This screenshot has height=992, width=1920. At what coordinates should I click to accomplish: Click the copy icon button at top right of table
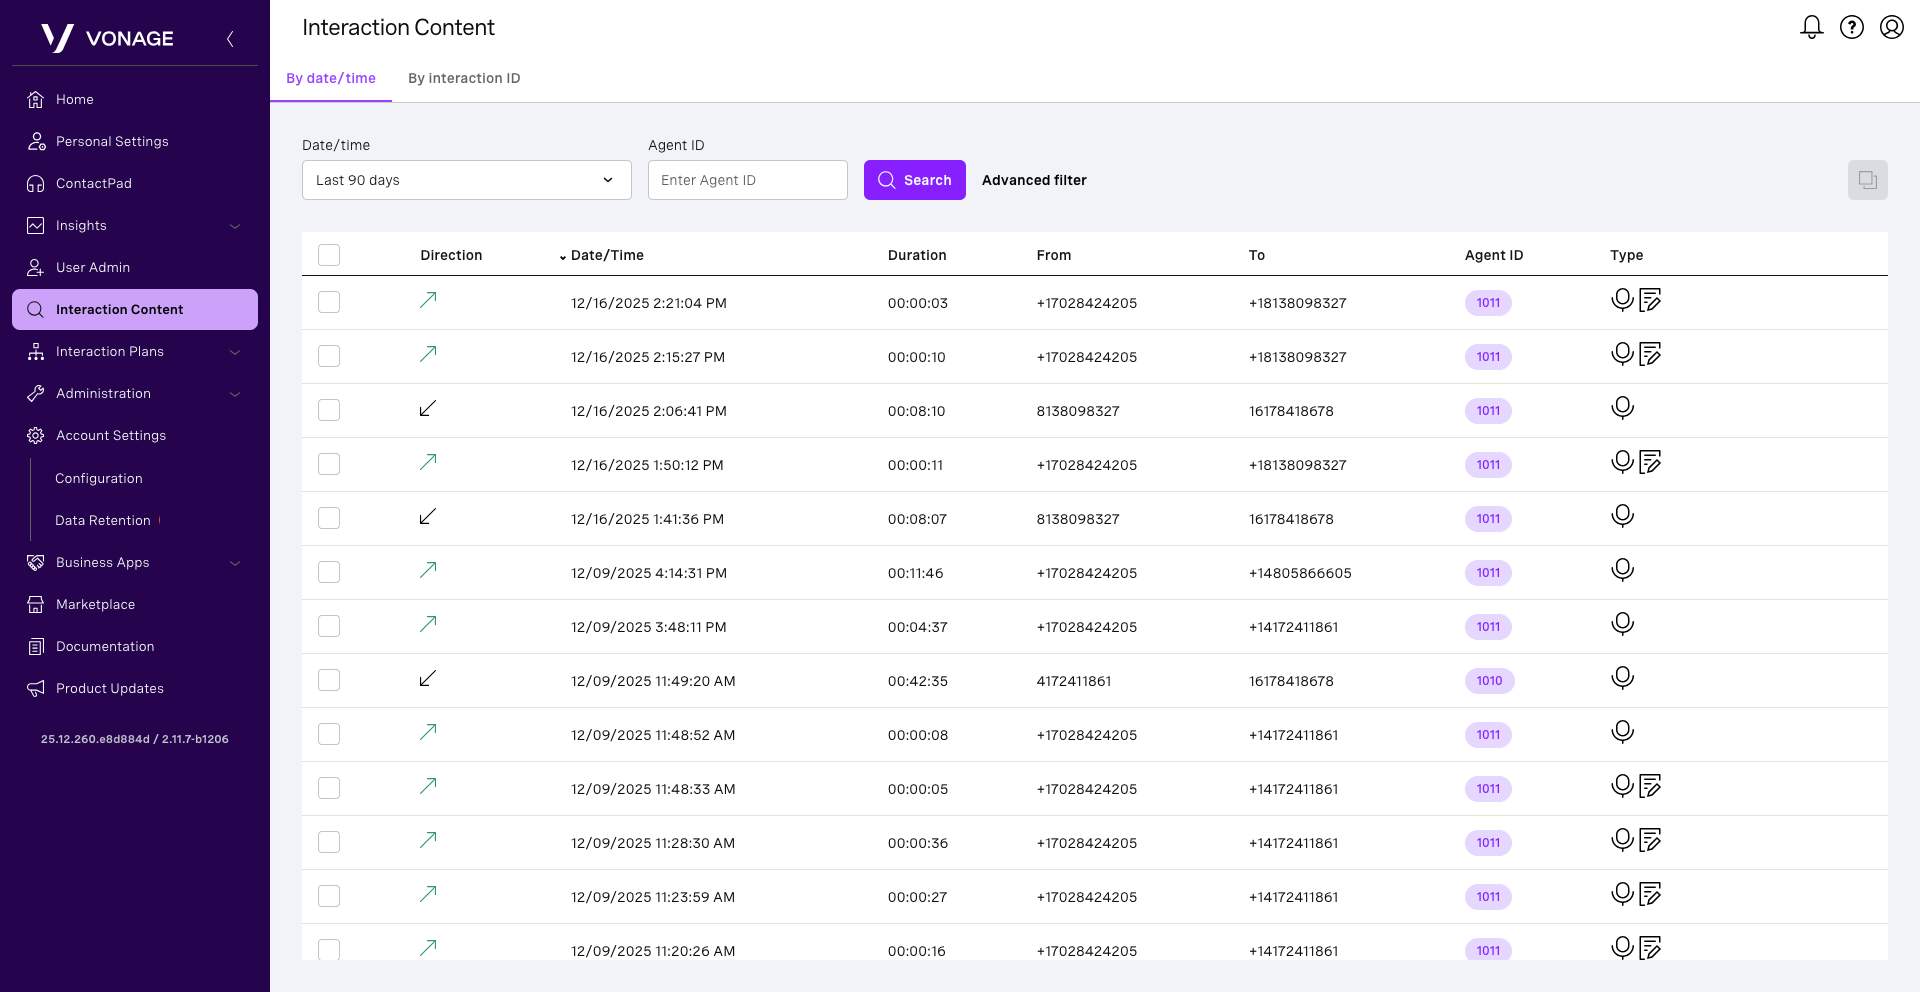[x=1867, y=180]
